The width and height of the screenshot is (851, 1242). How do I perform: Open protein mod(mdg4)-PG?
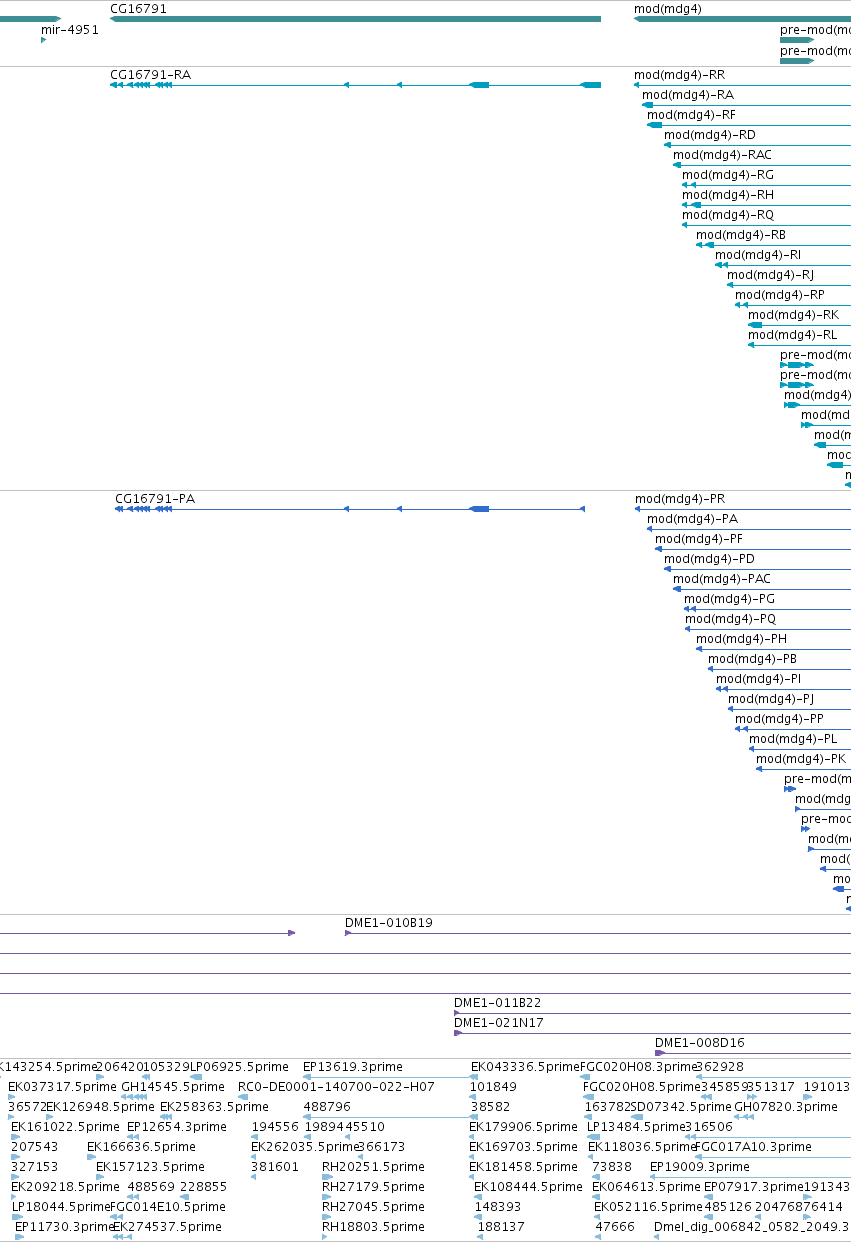tap(730, 598)
